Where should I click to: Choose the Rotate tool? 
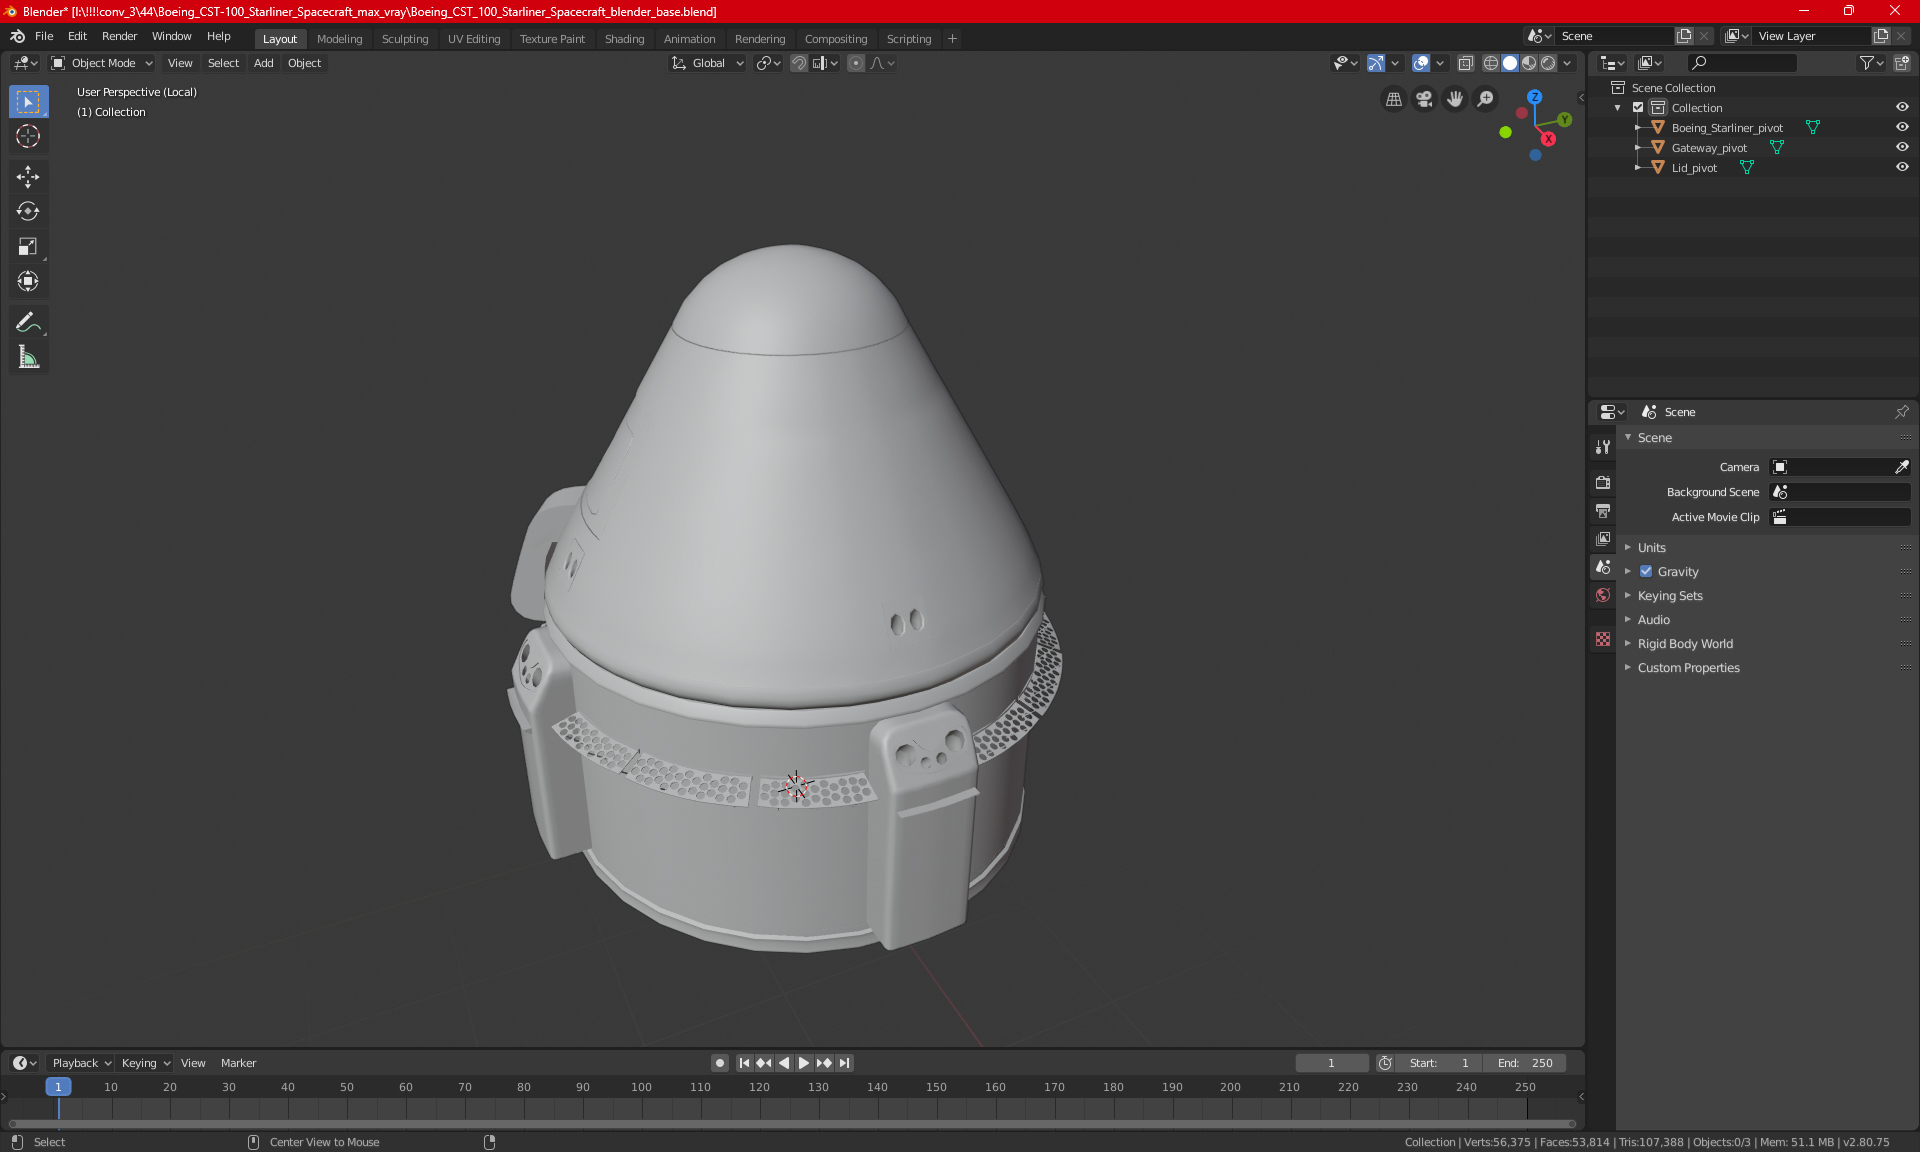click(x=28, y=211)
